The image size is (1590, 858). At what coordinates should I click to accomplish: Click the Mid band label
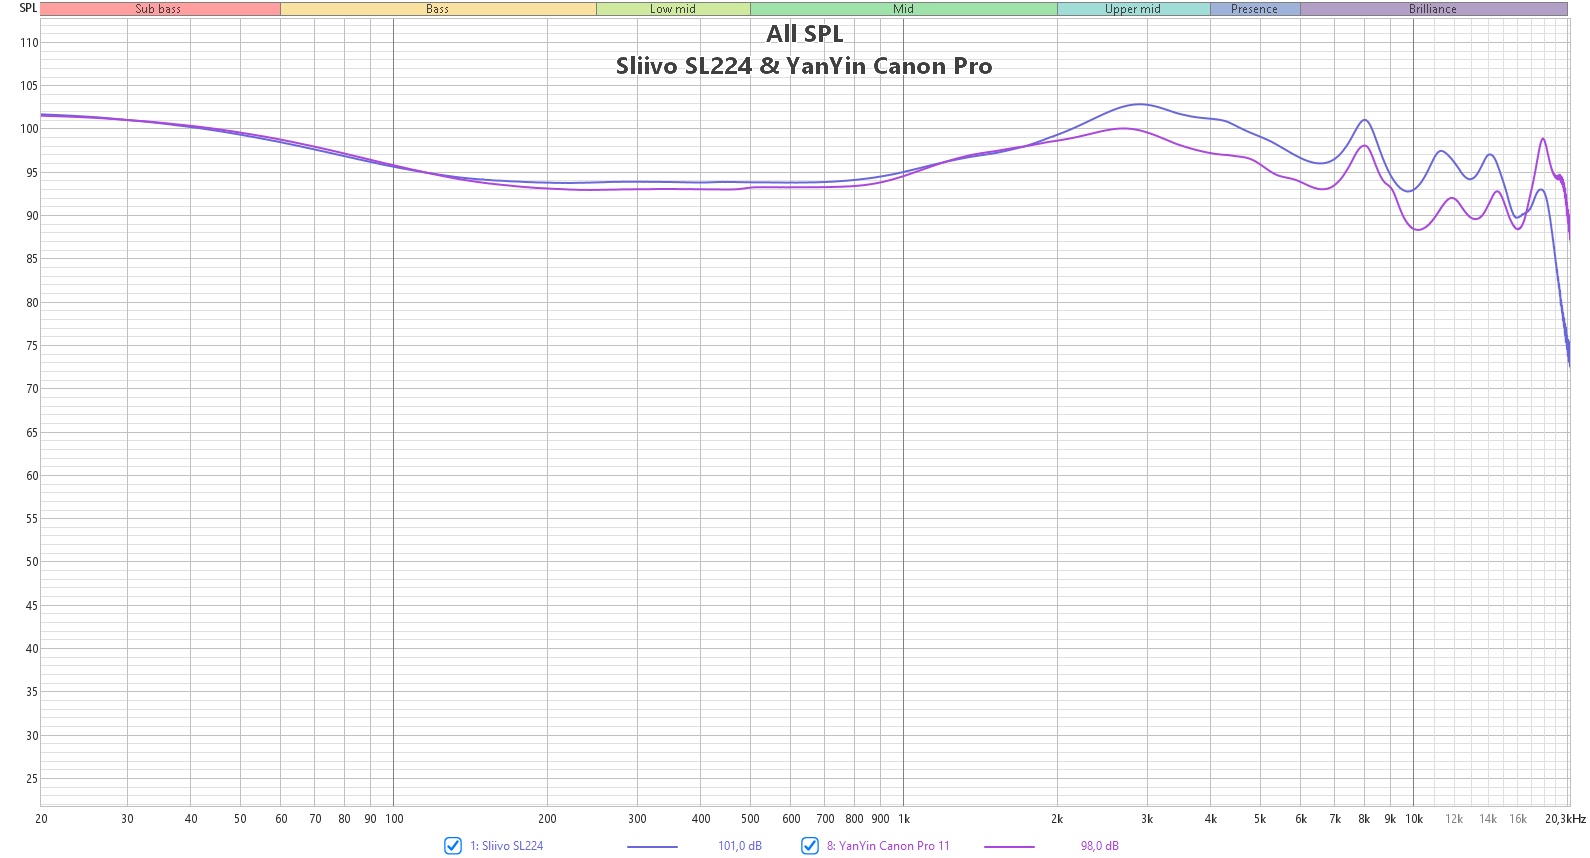pyautogui.click(x=904, y=9)
